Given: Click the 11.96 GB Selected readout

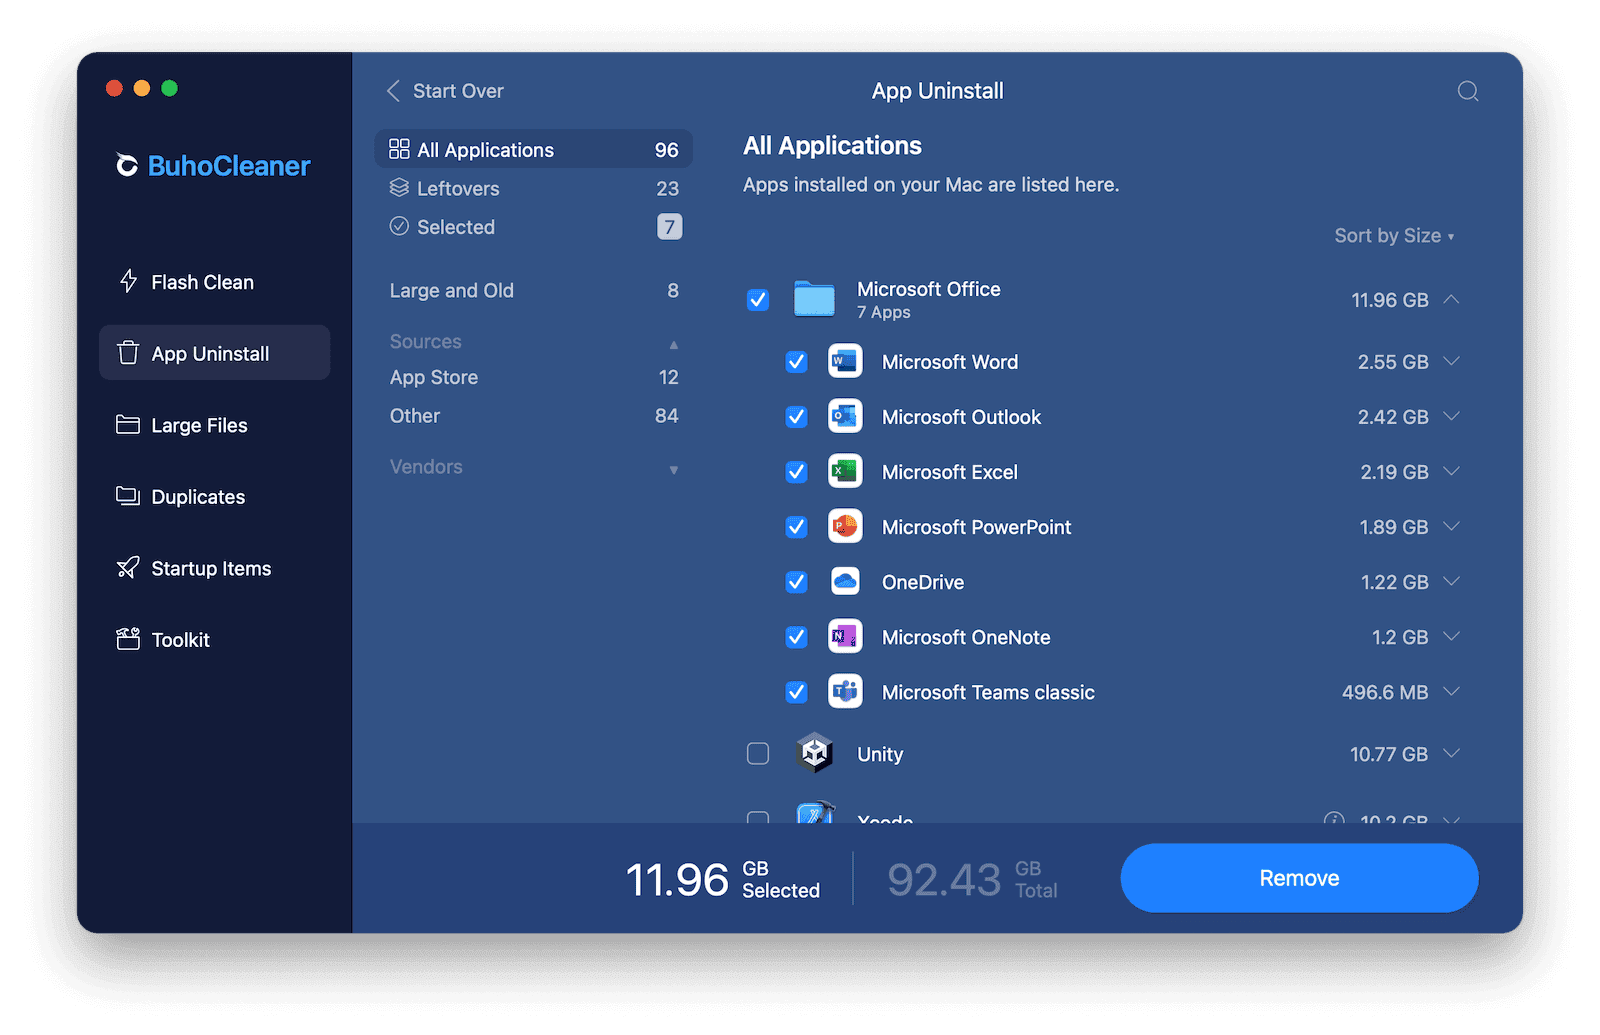Looking at the screenshot, I should (722, 880).
